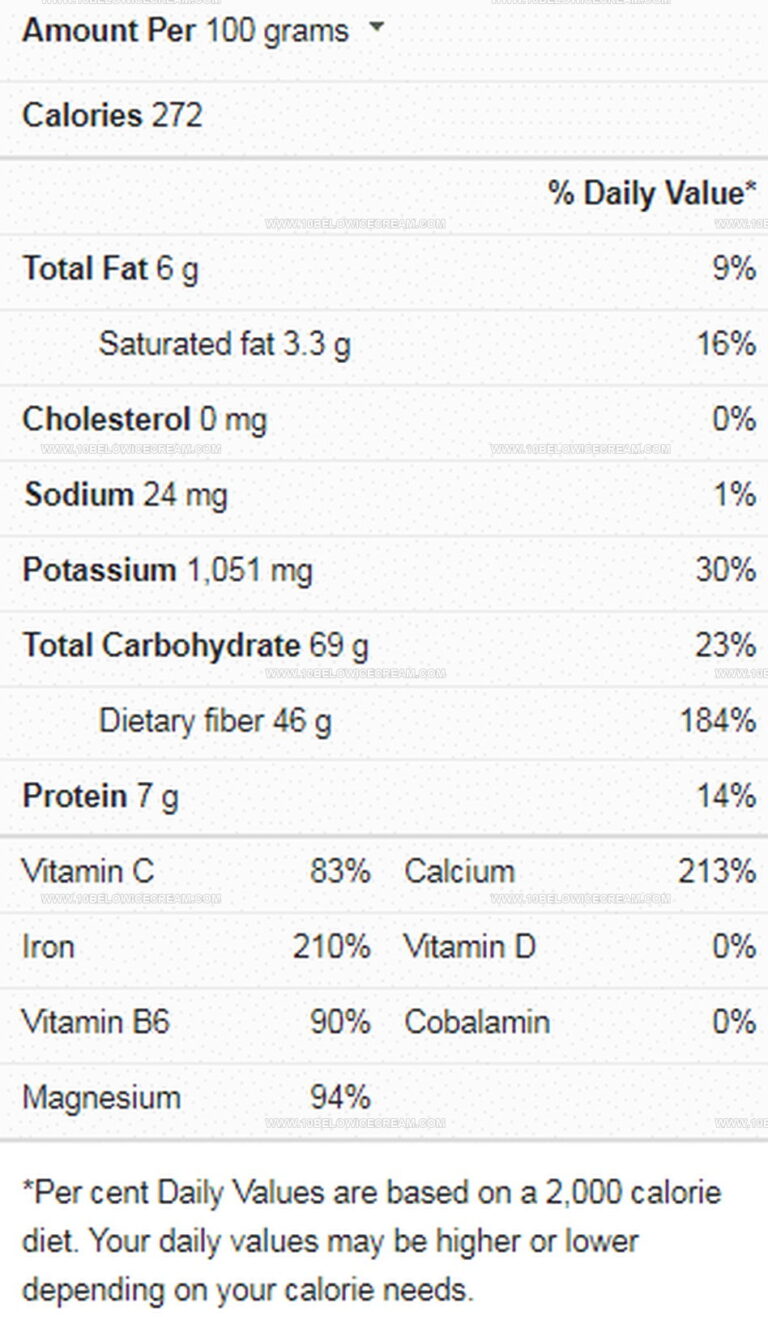Select the 100 grams amount selector

277,31
